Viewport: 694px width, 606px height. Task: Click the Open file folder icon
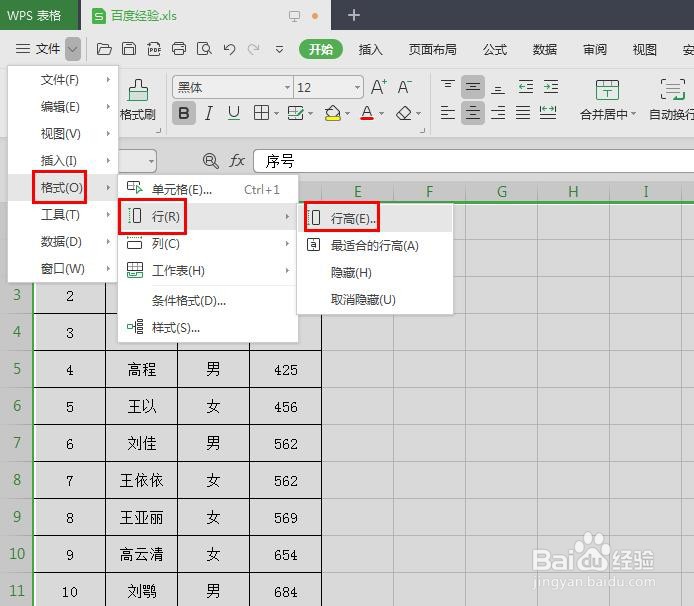pos(104,49)
